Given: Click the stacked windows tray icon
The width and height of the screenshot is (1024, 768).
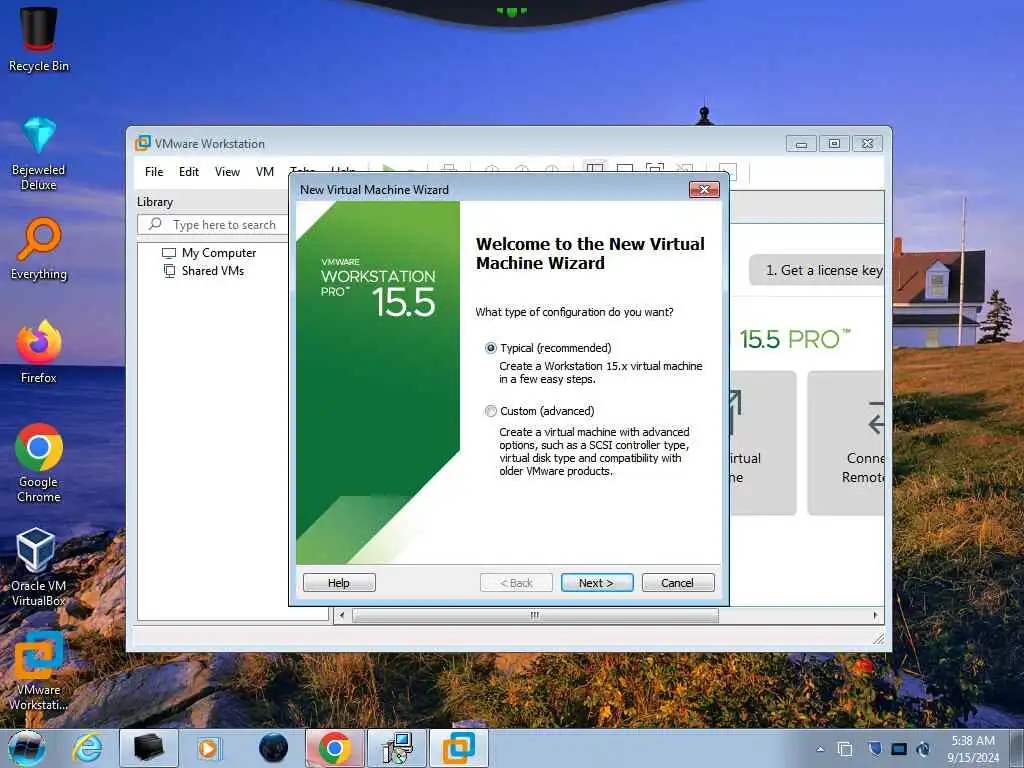Looking at the screenshot, I should pyautogui.click(x=845, y=749).
